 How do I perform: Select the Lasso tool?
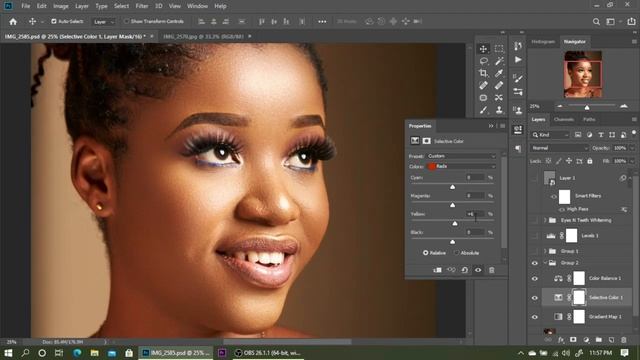(x=483, y=61)
